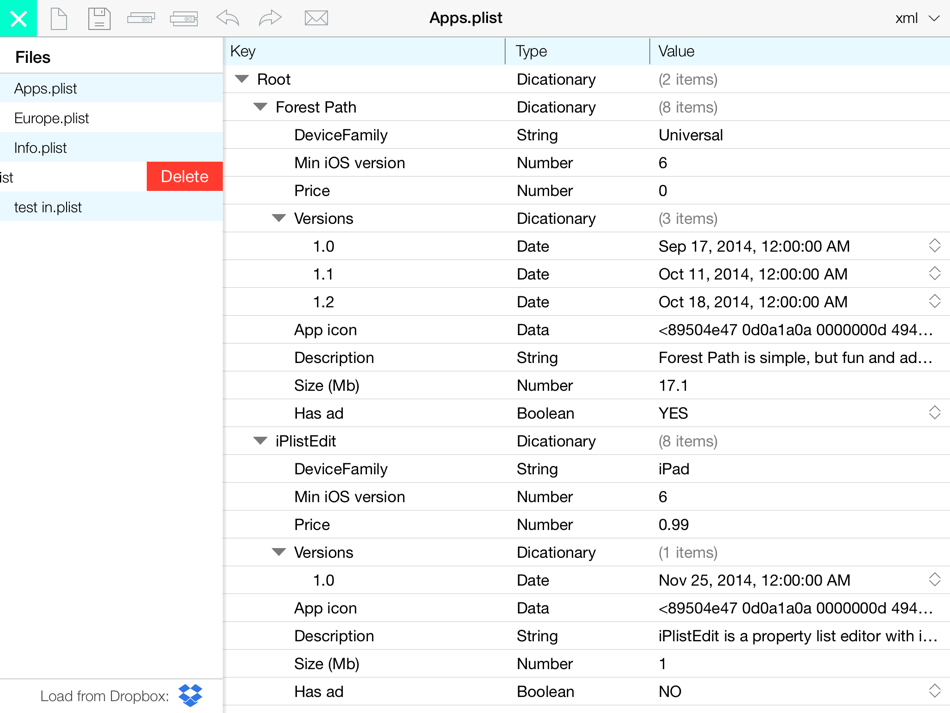Click the (3 items) Versions value

coord(688,218)
